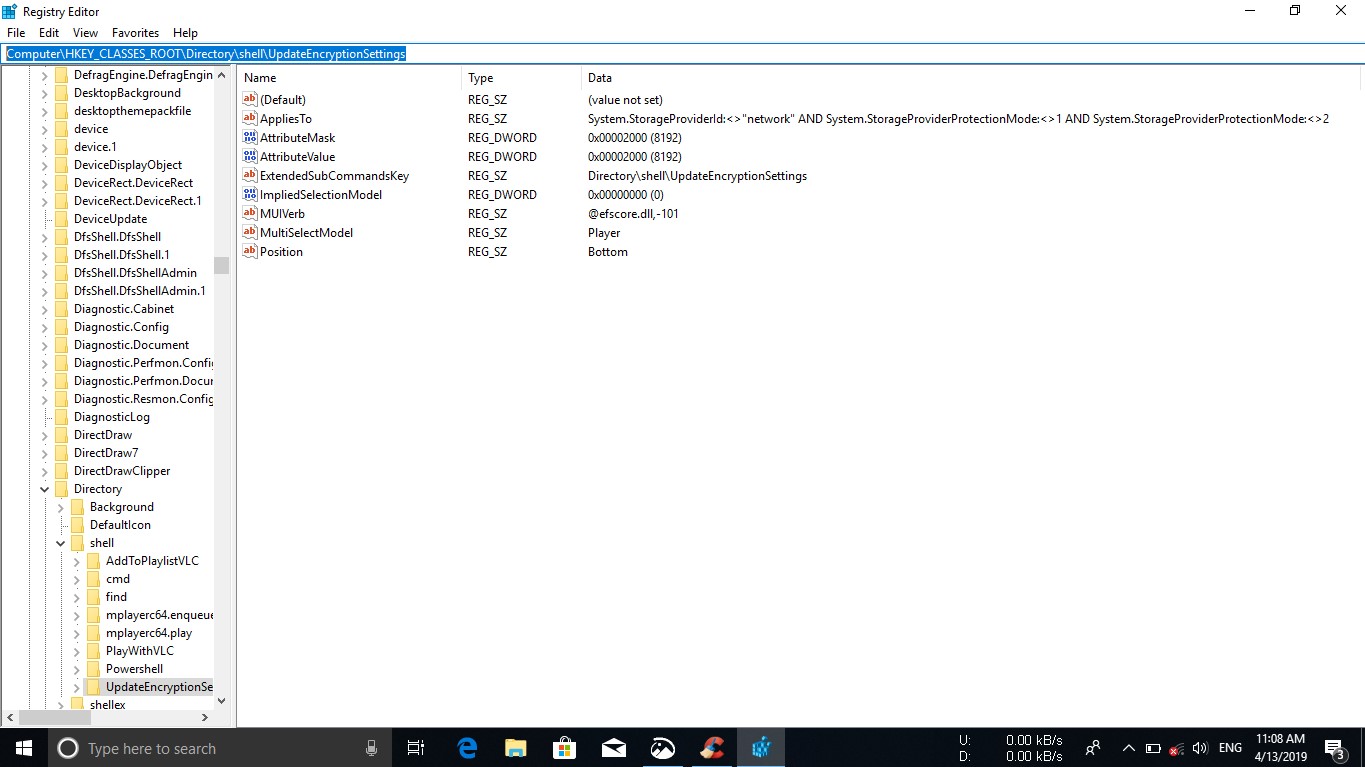This screenshot has height=767, width=1365.
Task: Click the registry path address bar
Action: (682, 54)
